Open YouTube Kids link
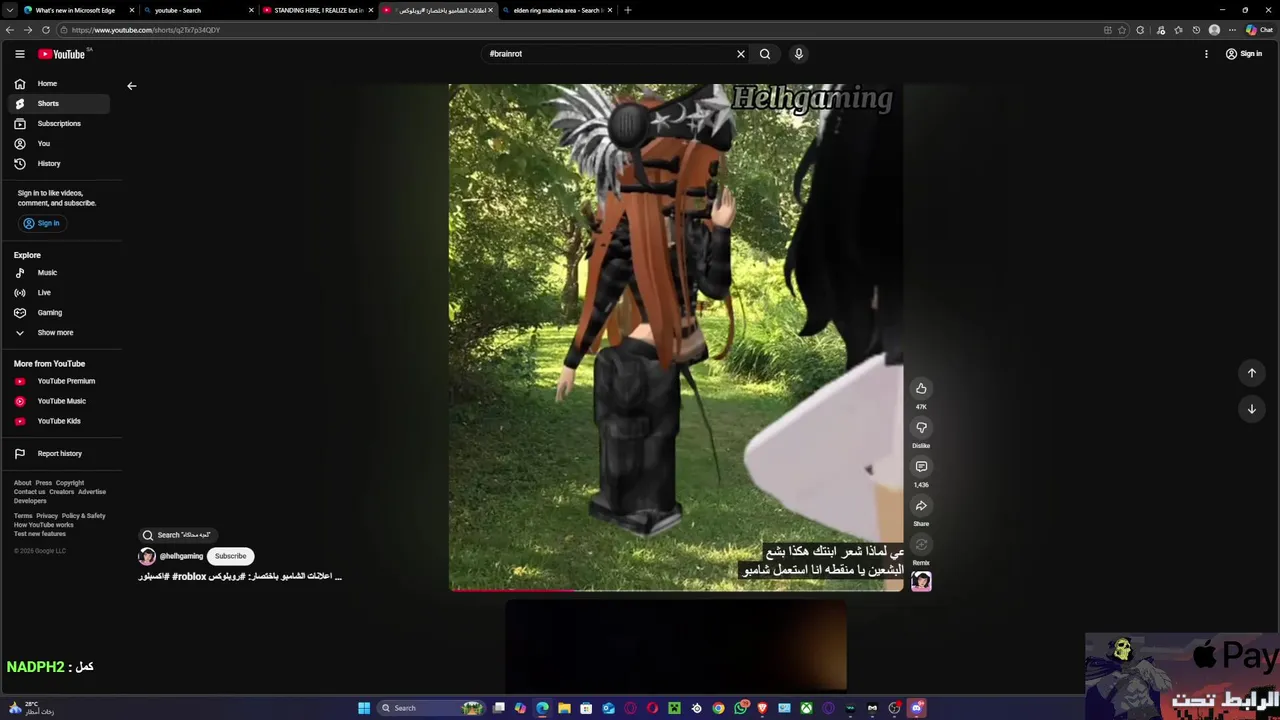Viewport: 1280px width, 720px height. (x=61, y=421)
